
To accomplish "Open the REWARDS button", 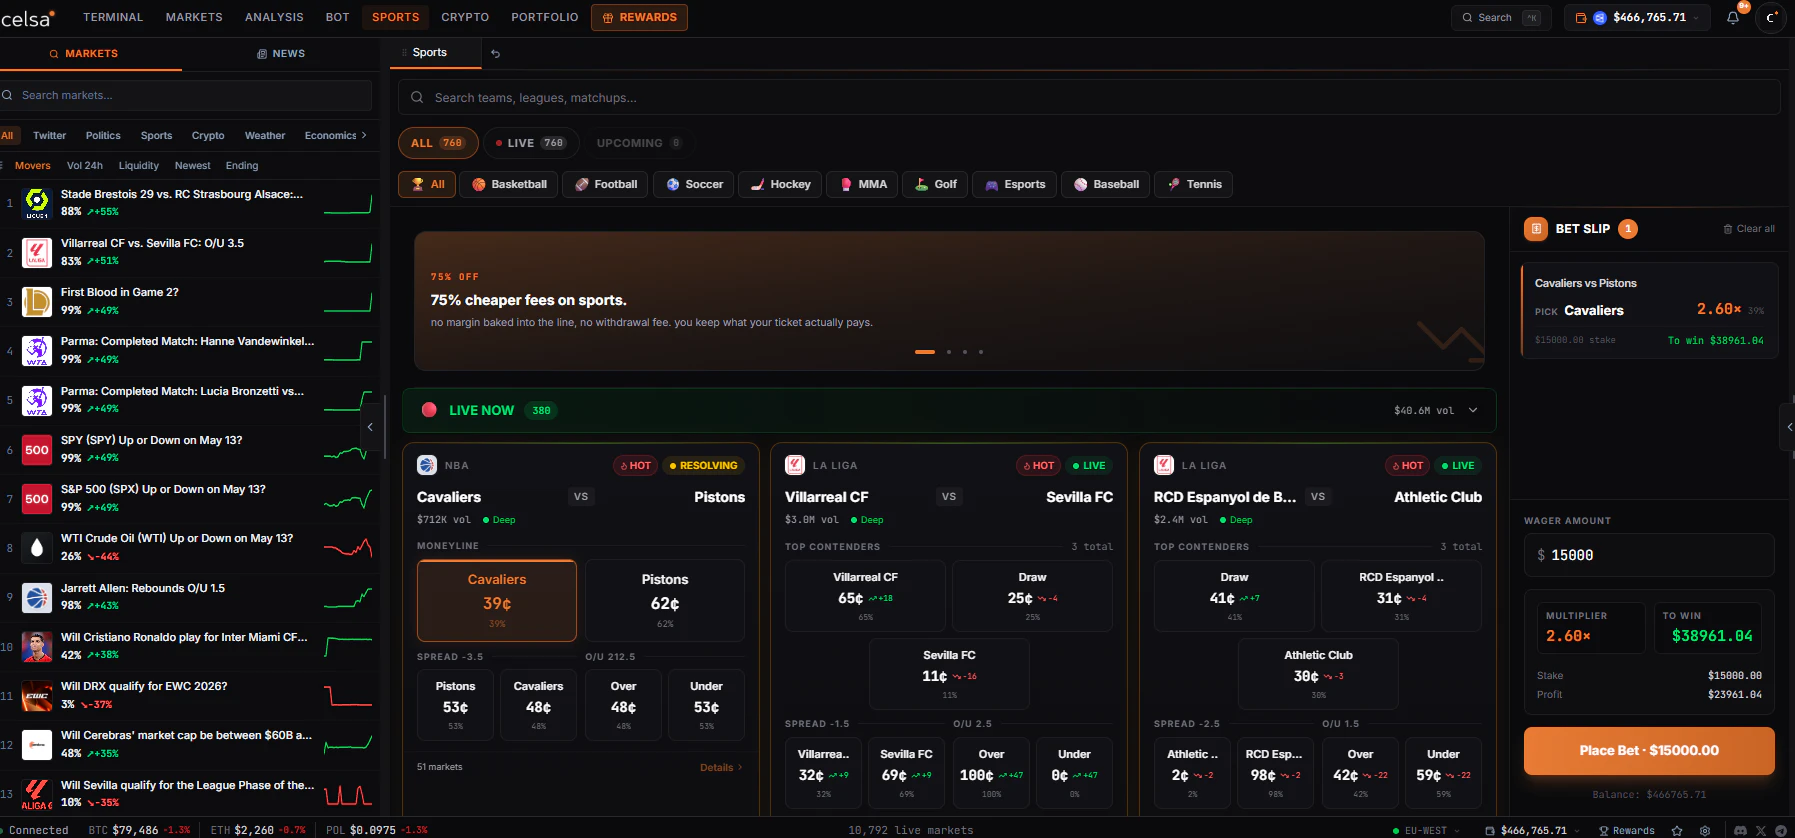I will pos(639,17).
